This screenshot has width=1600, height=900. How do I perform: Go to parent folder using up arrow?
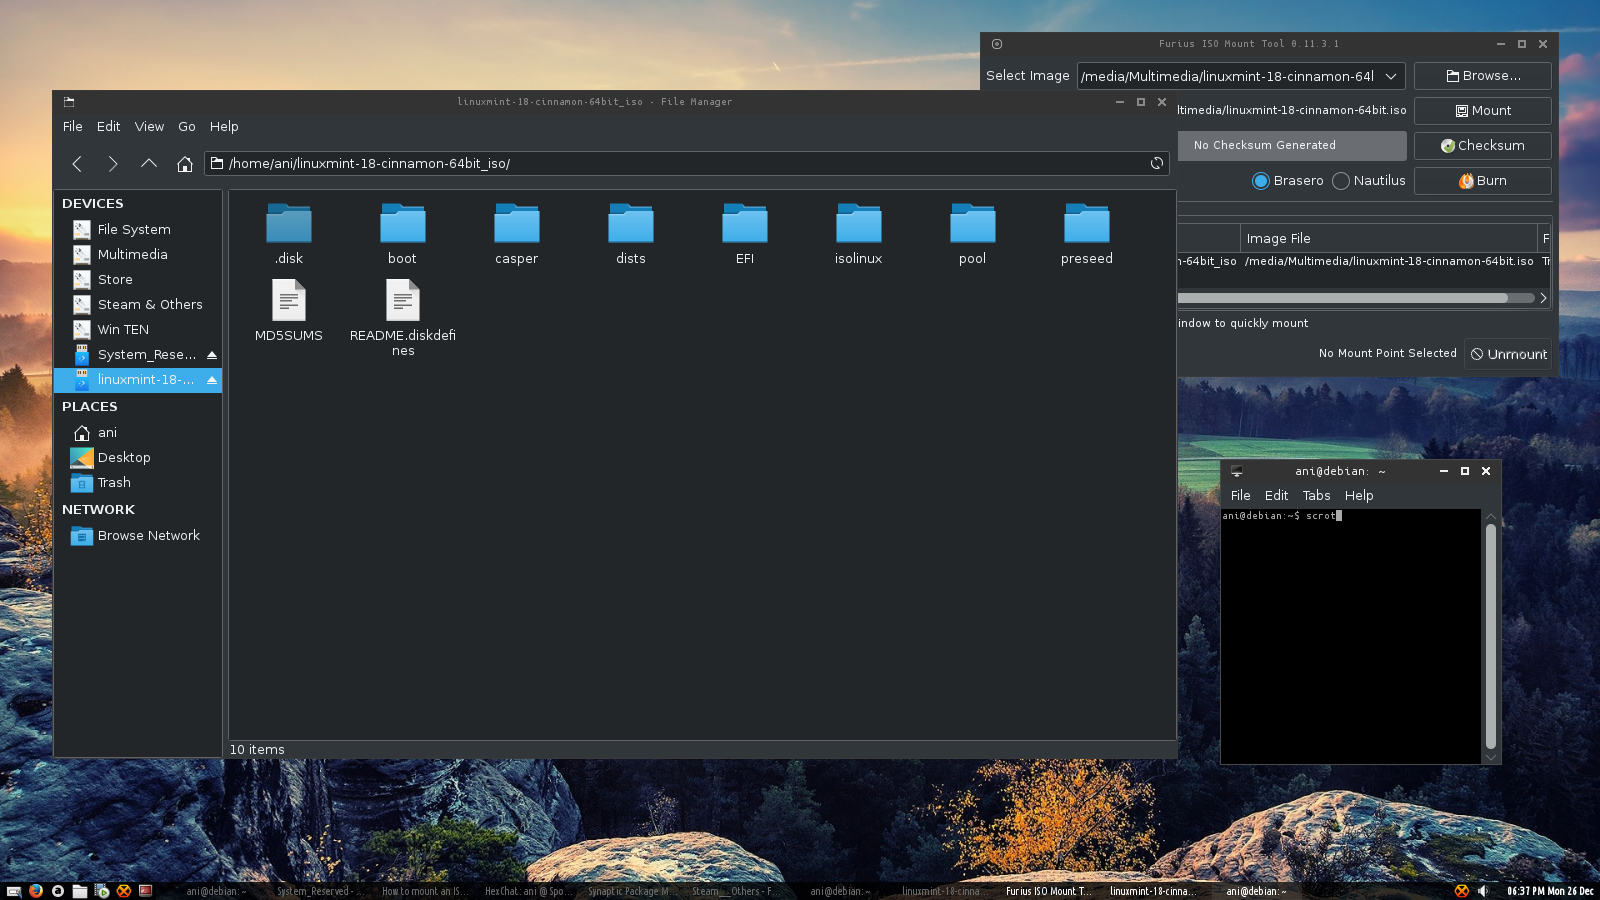pyautogui.click(x=149, y=163)
